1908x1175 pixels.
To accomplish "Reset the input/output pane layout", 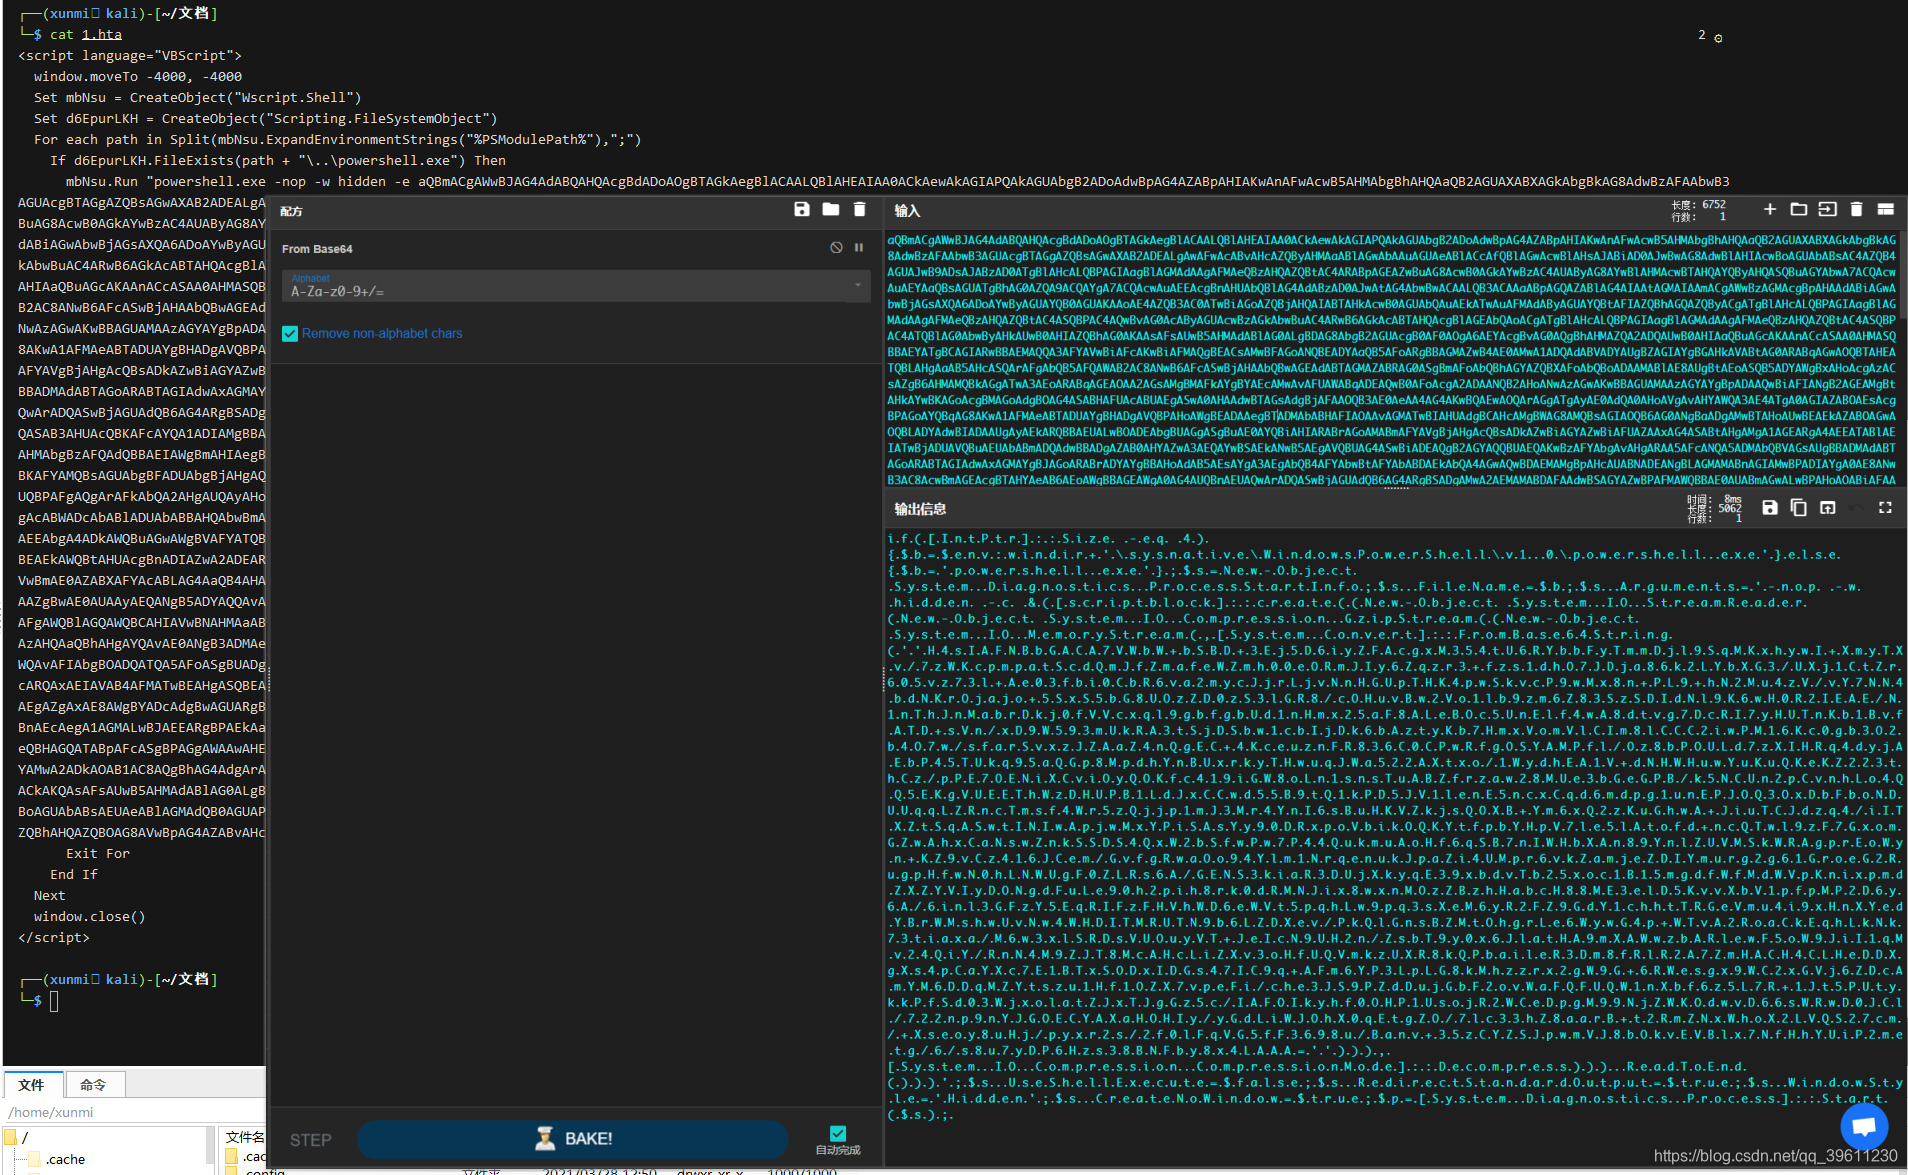I will point(1885,209).
